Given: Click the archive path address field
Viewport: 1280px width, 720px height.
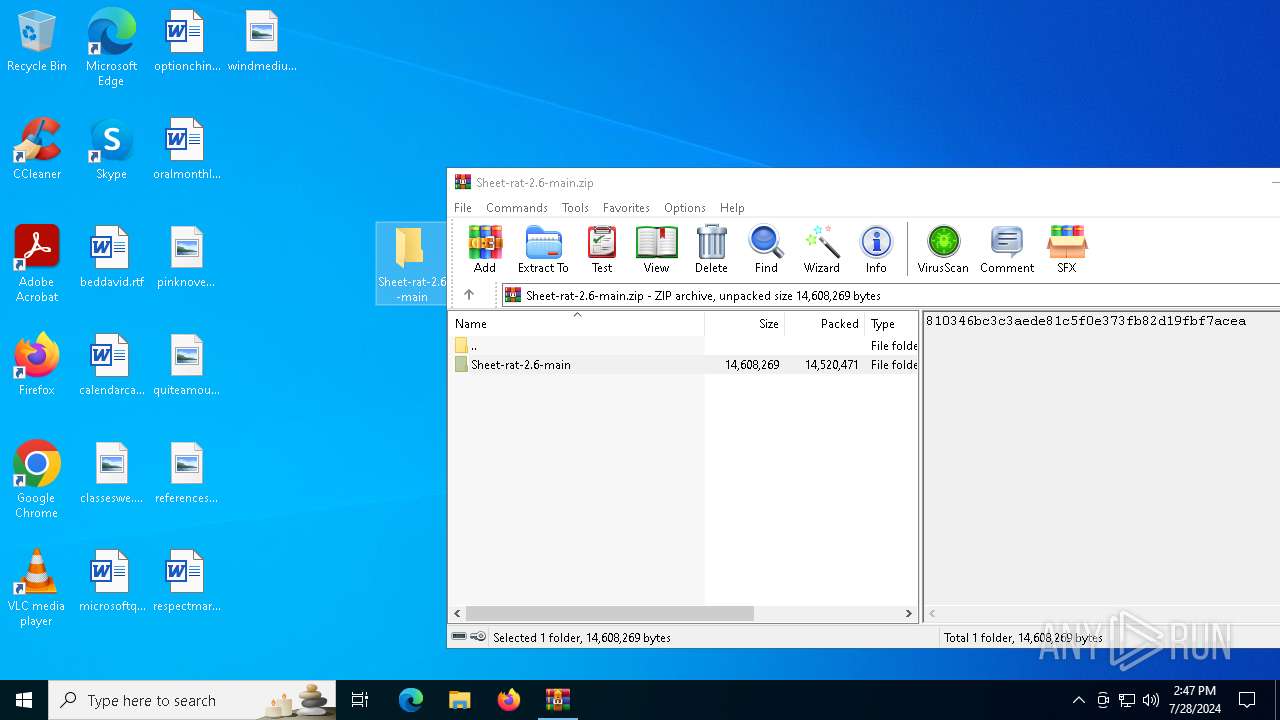Looking at the screenshot, I should 890,295.
